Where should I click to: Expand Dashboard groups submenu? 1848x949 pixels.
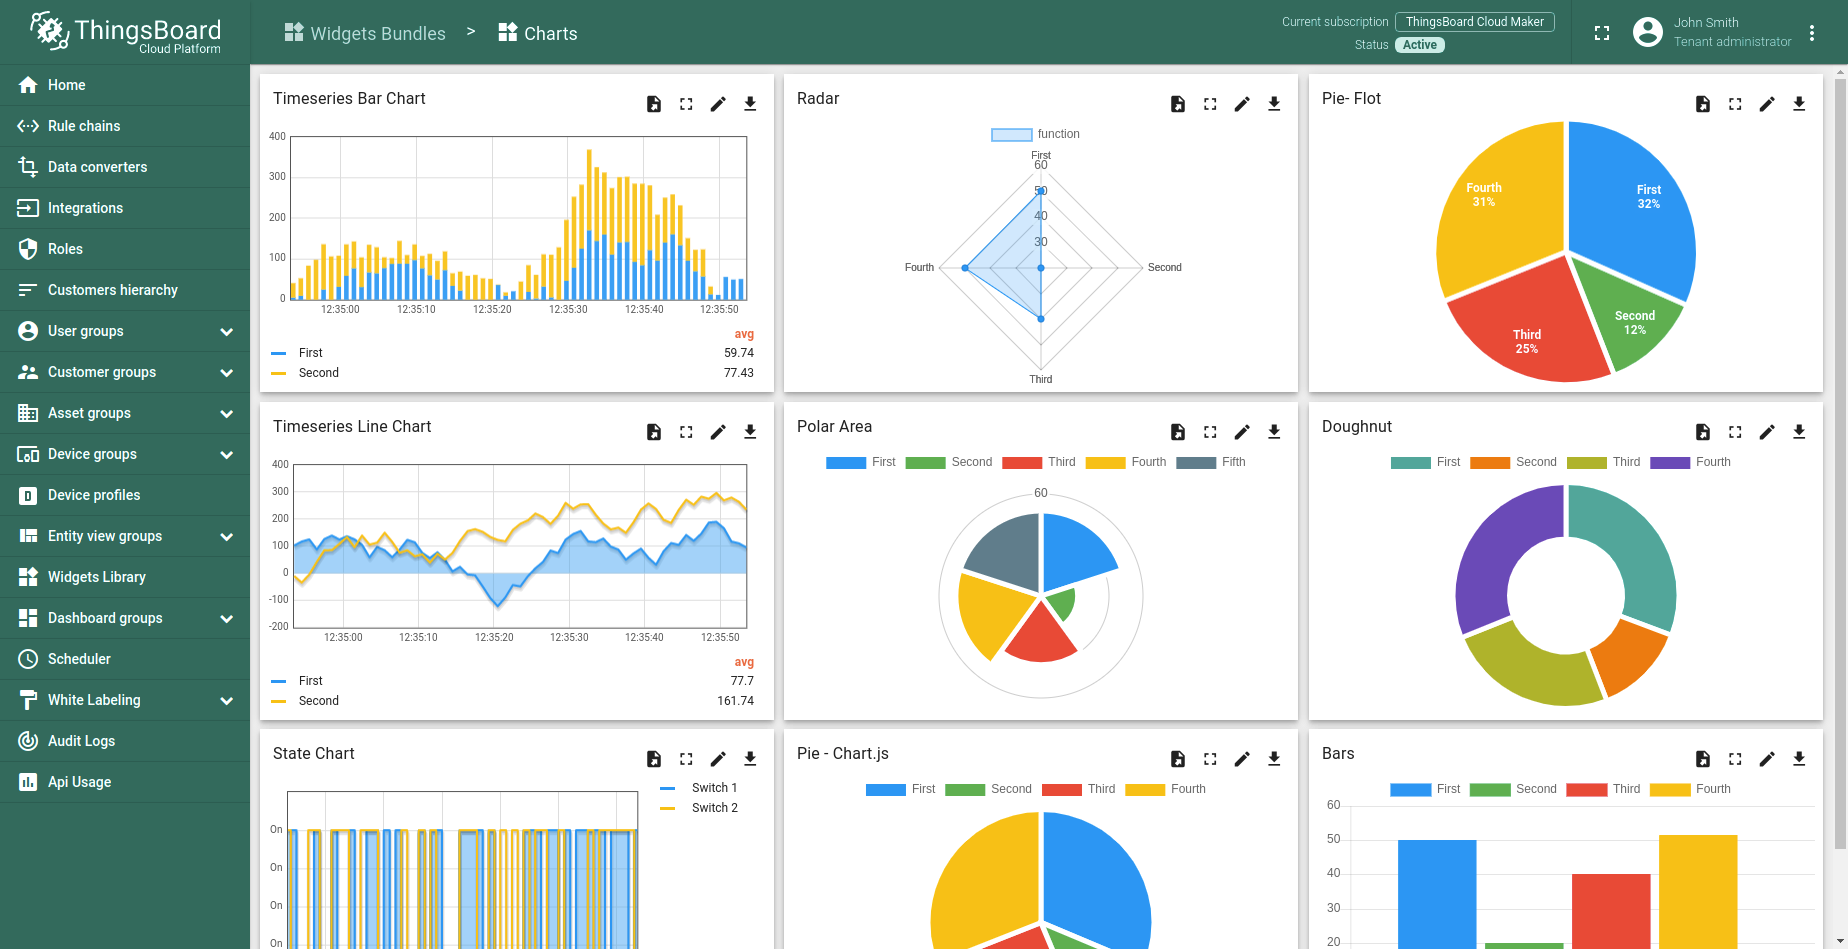[227, 618]
